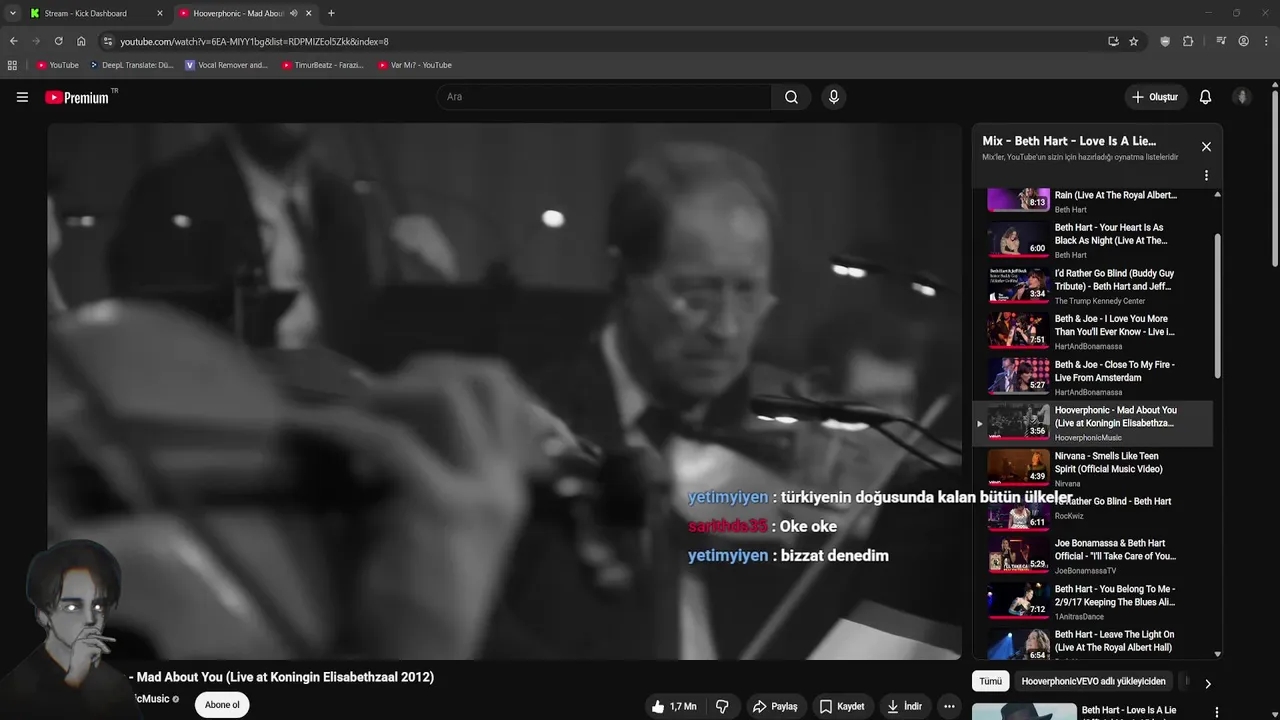The width and height of the screenshot is (1280, 720).
Task: Close the Hooverphonic tab
Action: [308, 13]
